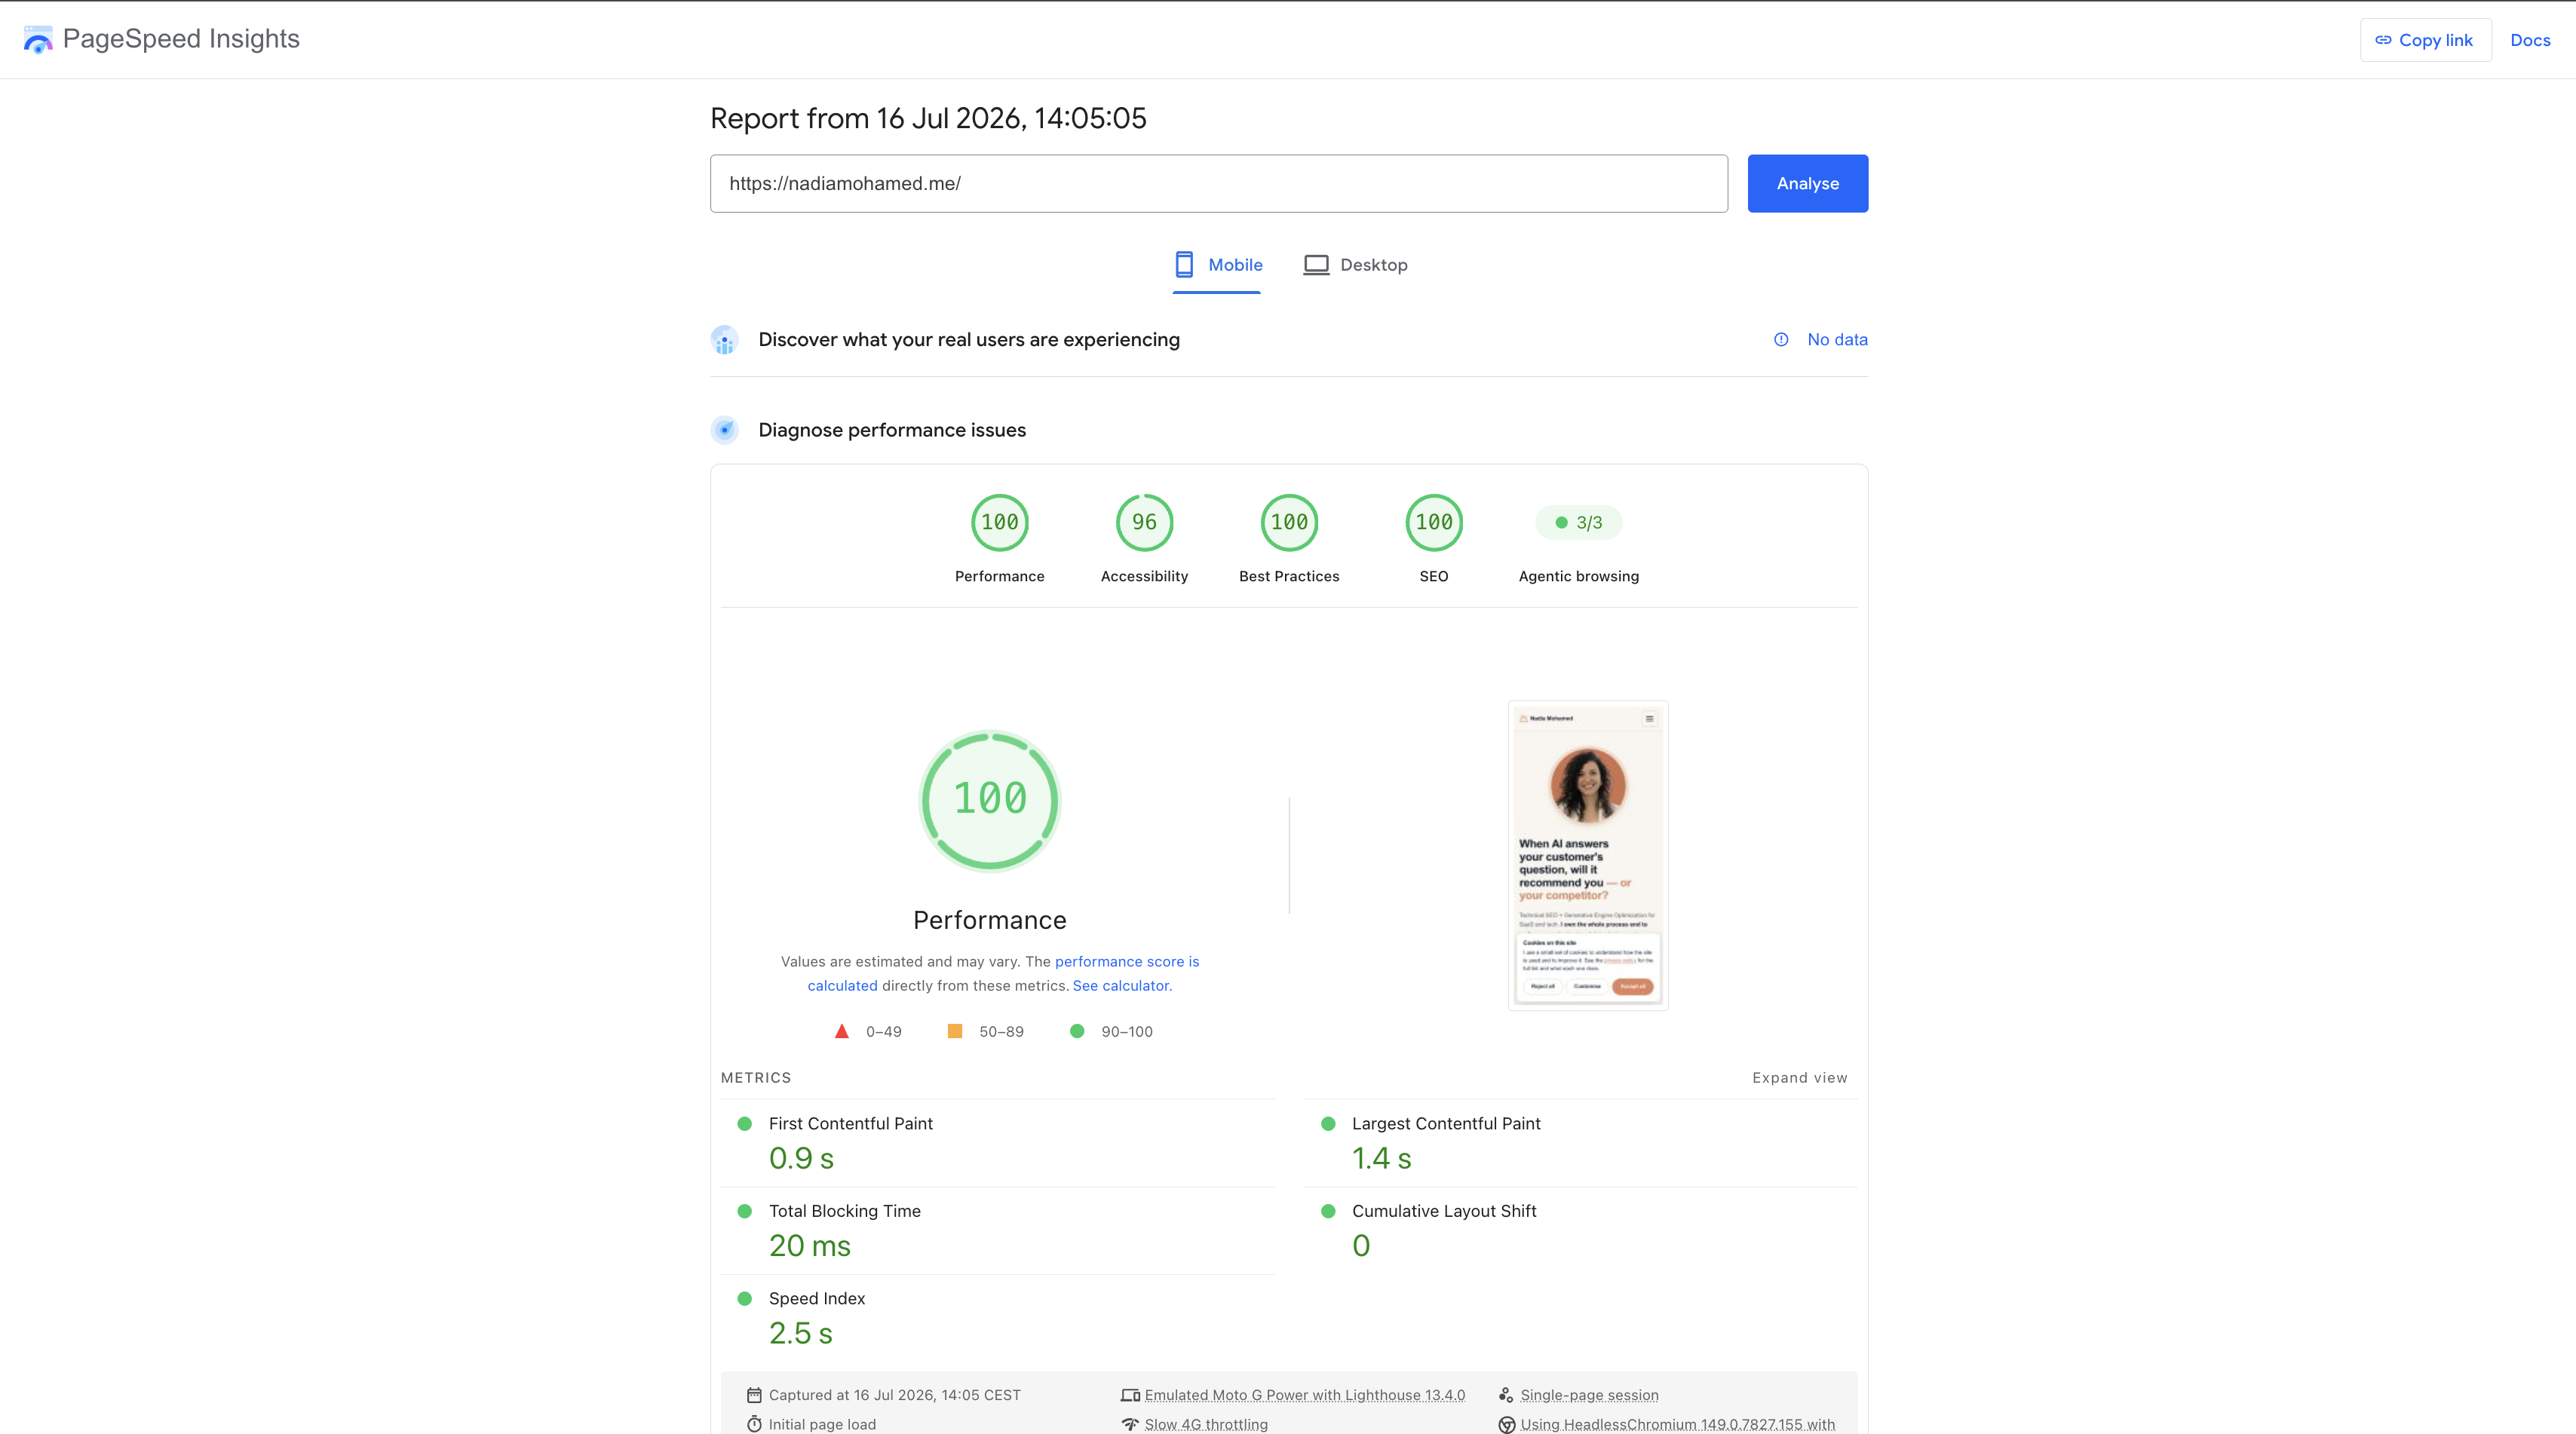Click the Total Blocking Time value 20 ms
The width and height of the screenshot is (2576, 1434).
coord(809,1246)
